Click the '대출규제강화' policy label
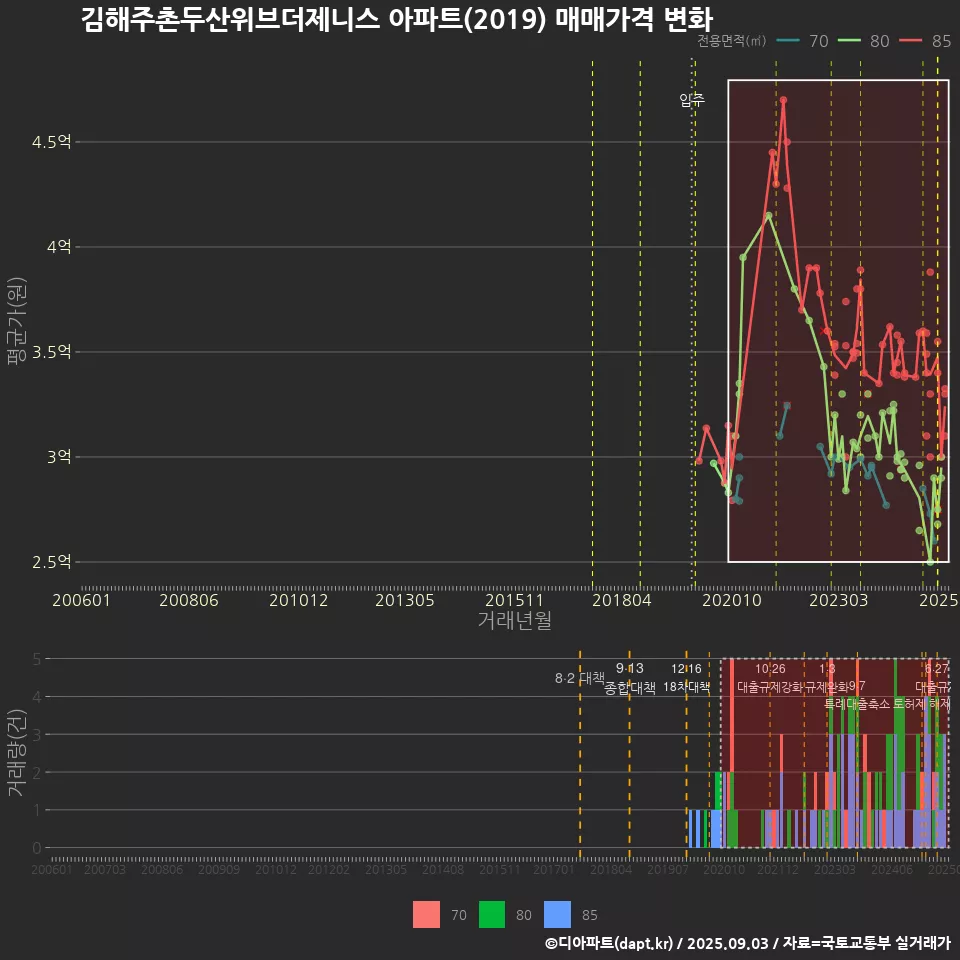This screenshot has width=960, height=960. pos(770,687)
